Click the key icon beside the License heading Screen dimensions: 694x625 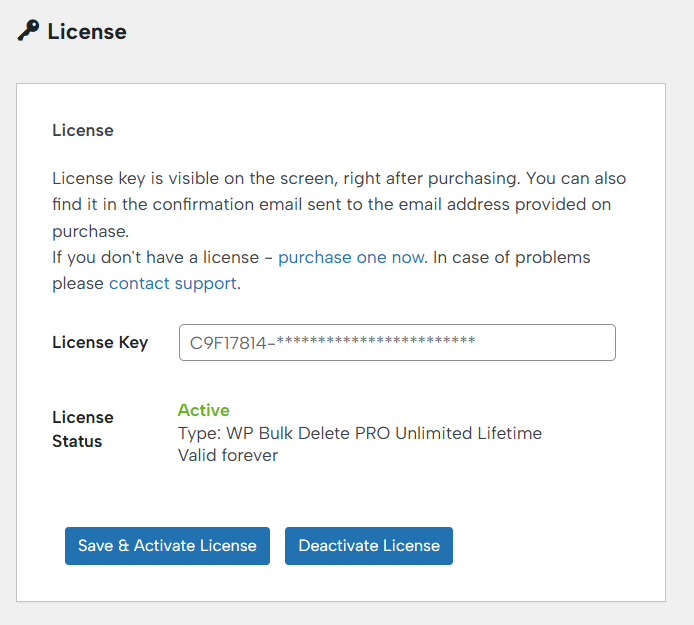click(x=28, y=31)
